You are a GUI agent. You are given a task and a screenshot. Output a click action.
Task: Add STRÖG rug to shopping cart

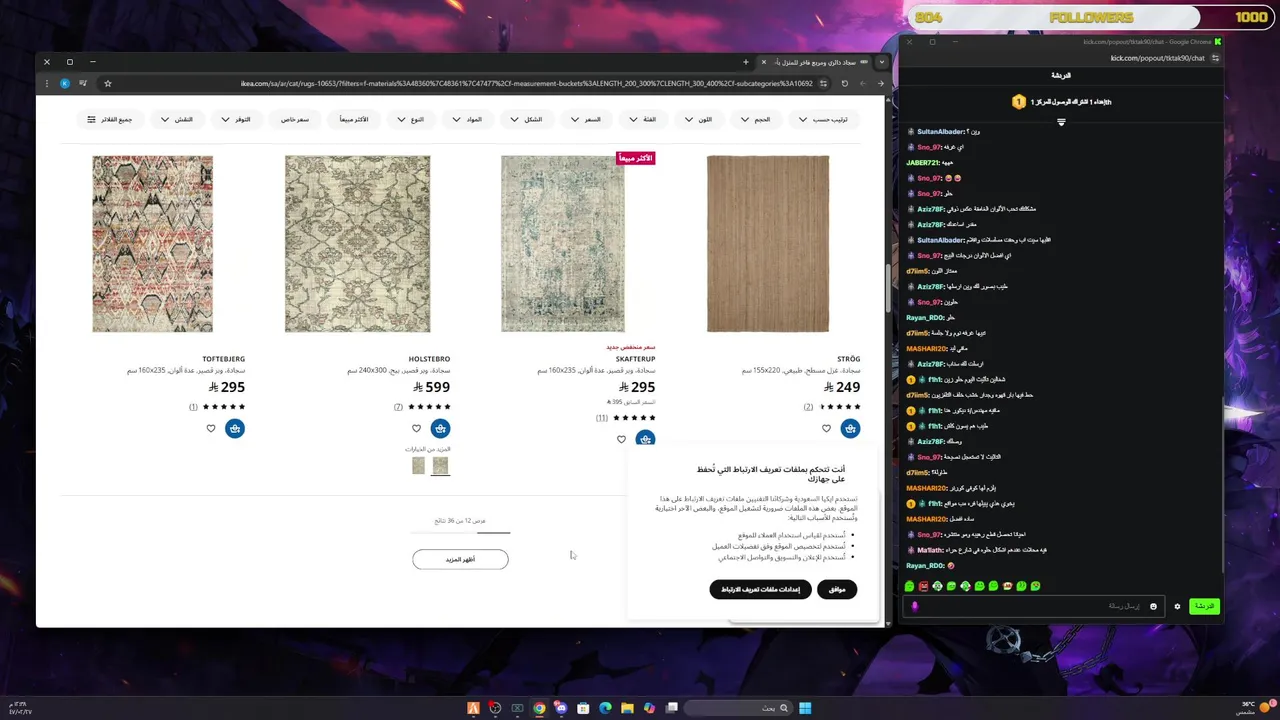850,429
